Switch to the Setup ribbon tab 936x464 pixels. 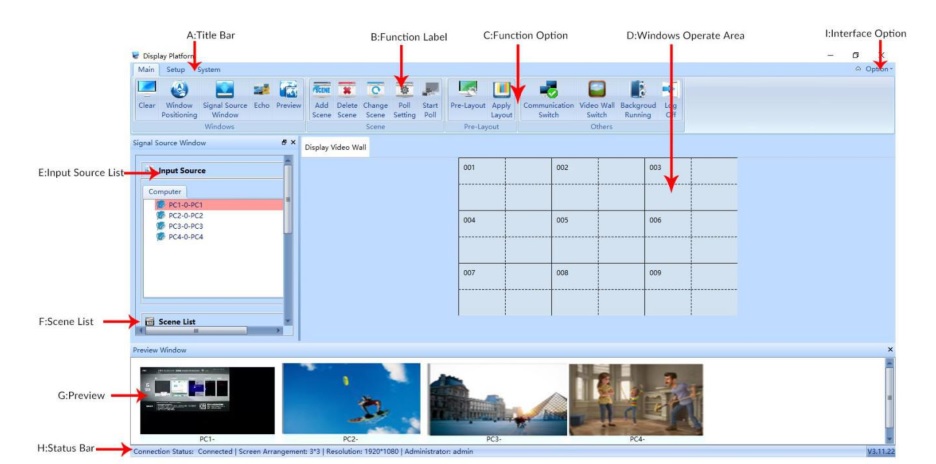point(175,70)
